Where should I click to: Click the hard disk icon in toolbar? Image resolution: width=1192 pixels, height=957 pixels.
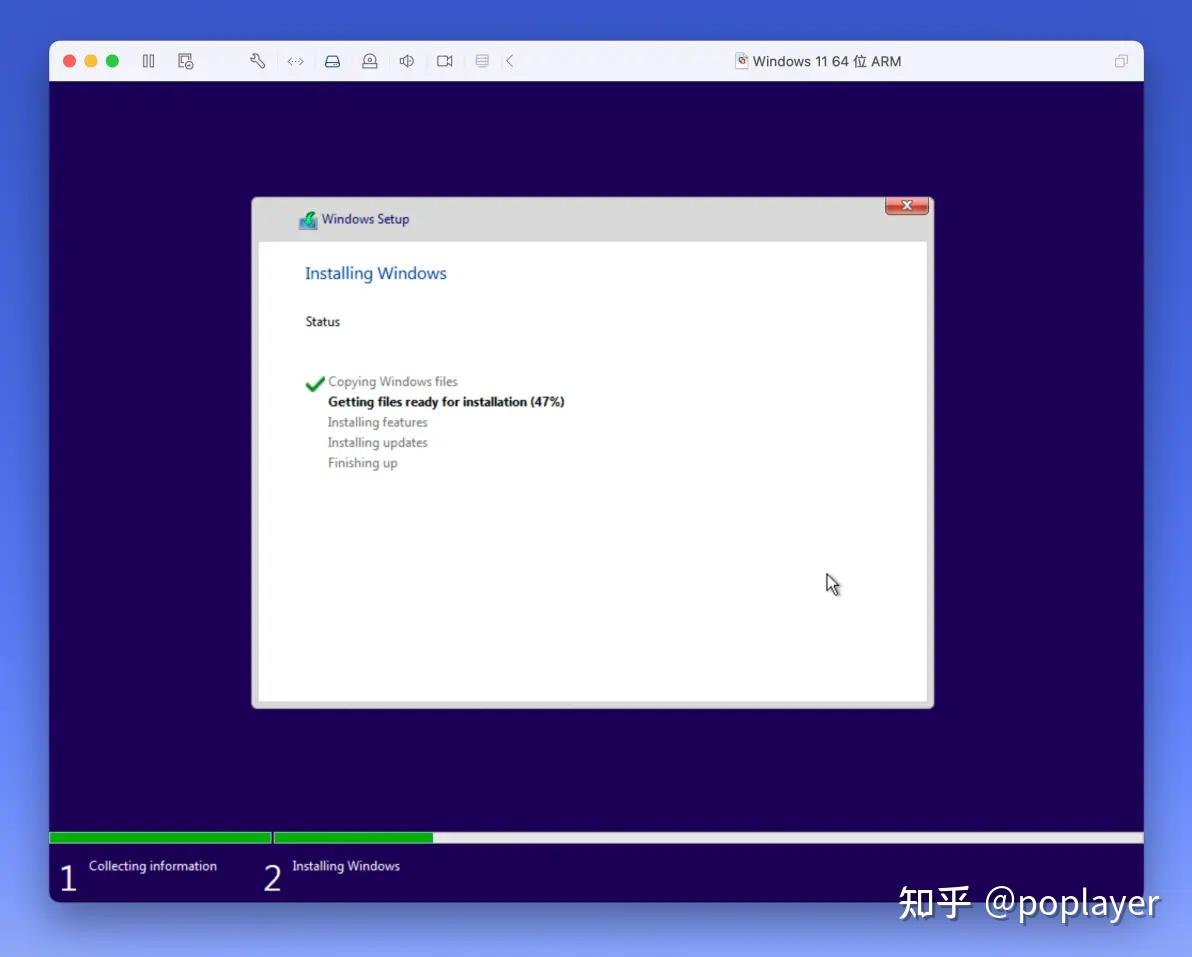(x=332, y=62)
